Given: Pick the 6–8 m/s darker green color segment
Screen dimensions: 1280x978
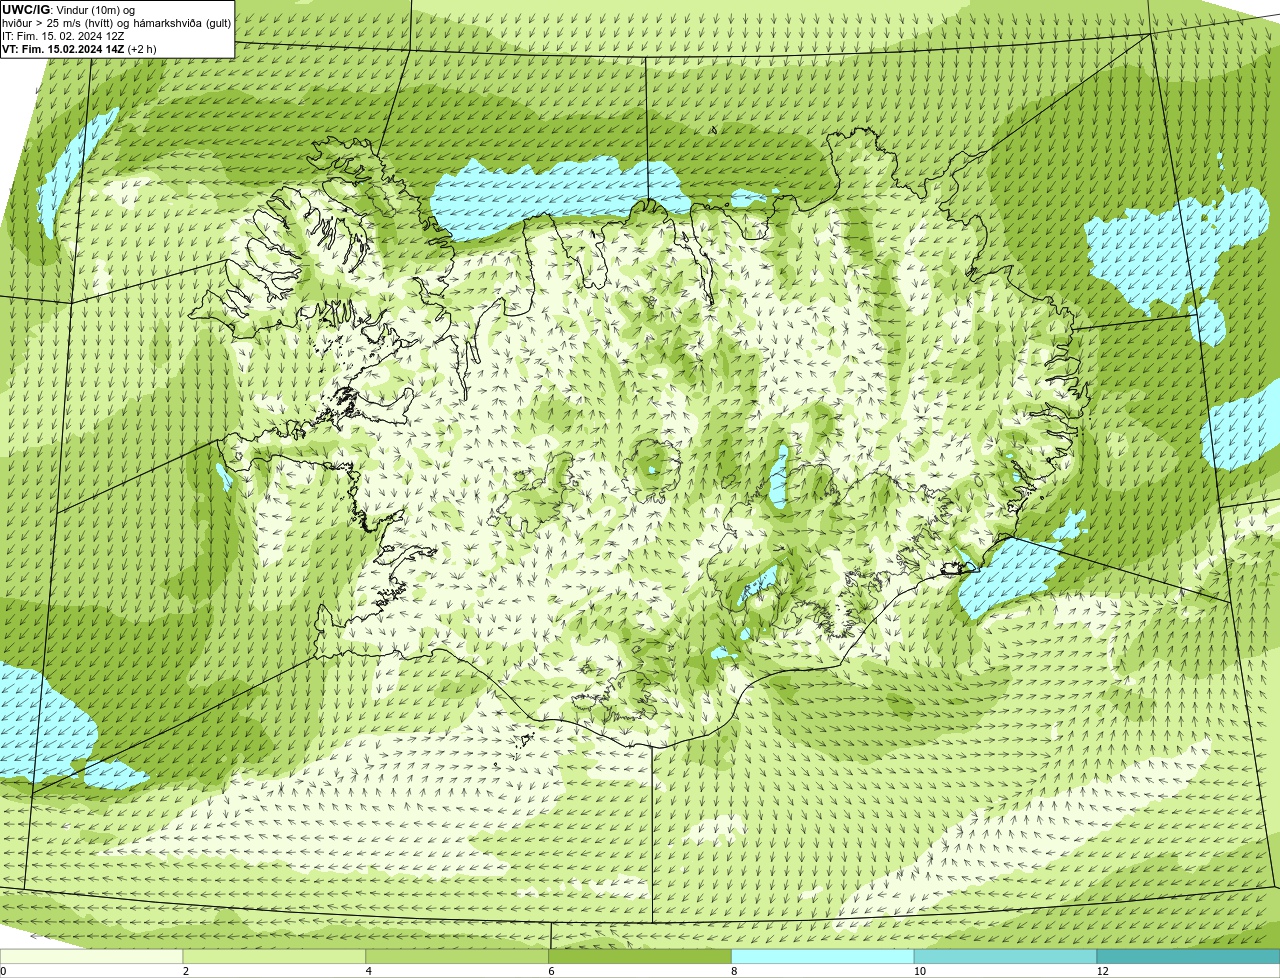Looking at the screenshot, I should click(640, 956).
